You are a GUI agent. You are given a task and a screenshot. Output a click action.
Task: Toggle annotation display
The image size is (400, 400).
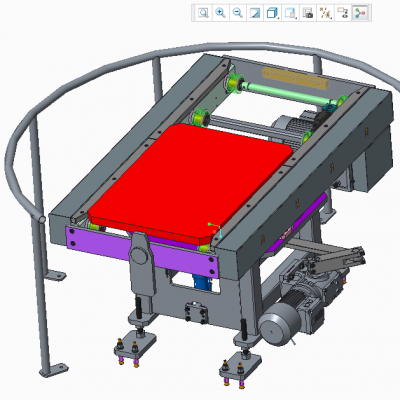(x=343, y=13)
